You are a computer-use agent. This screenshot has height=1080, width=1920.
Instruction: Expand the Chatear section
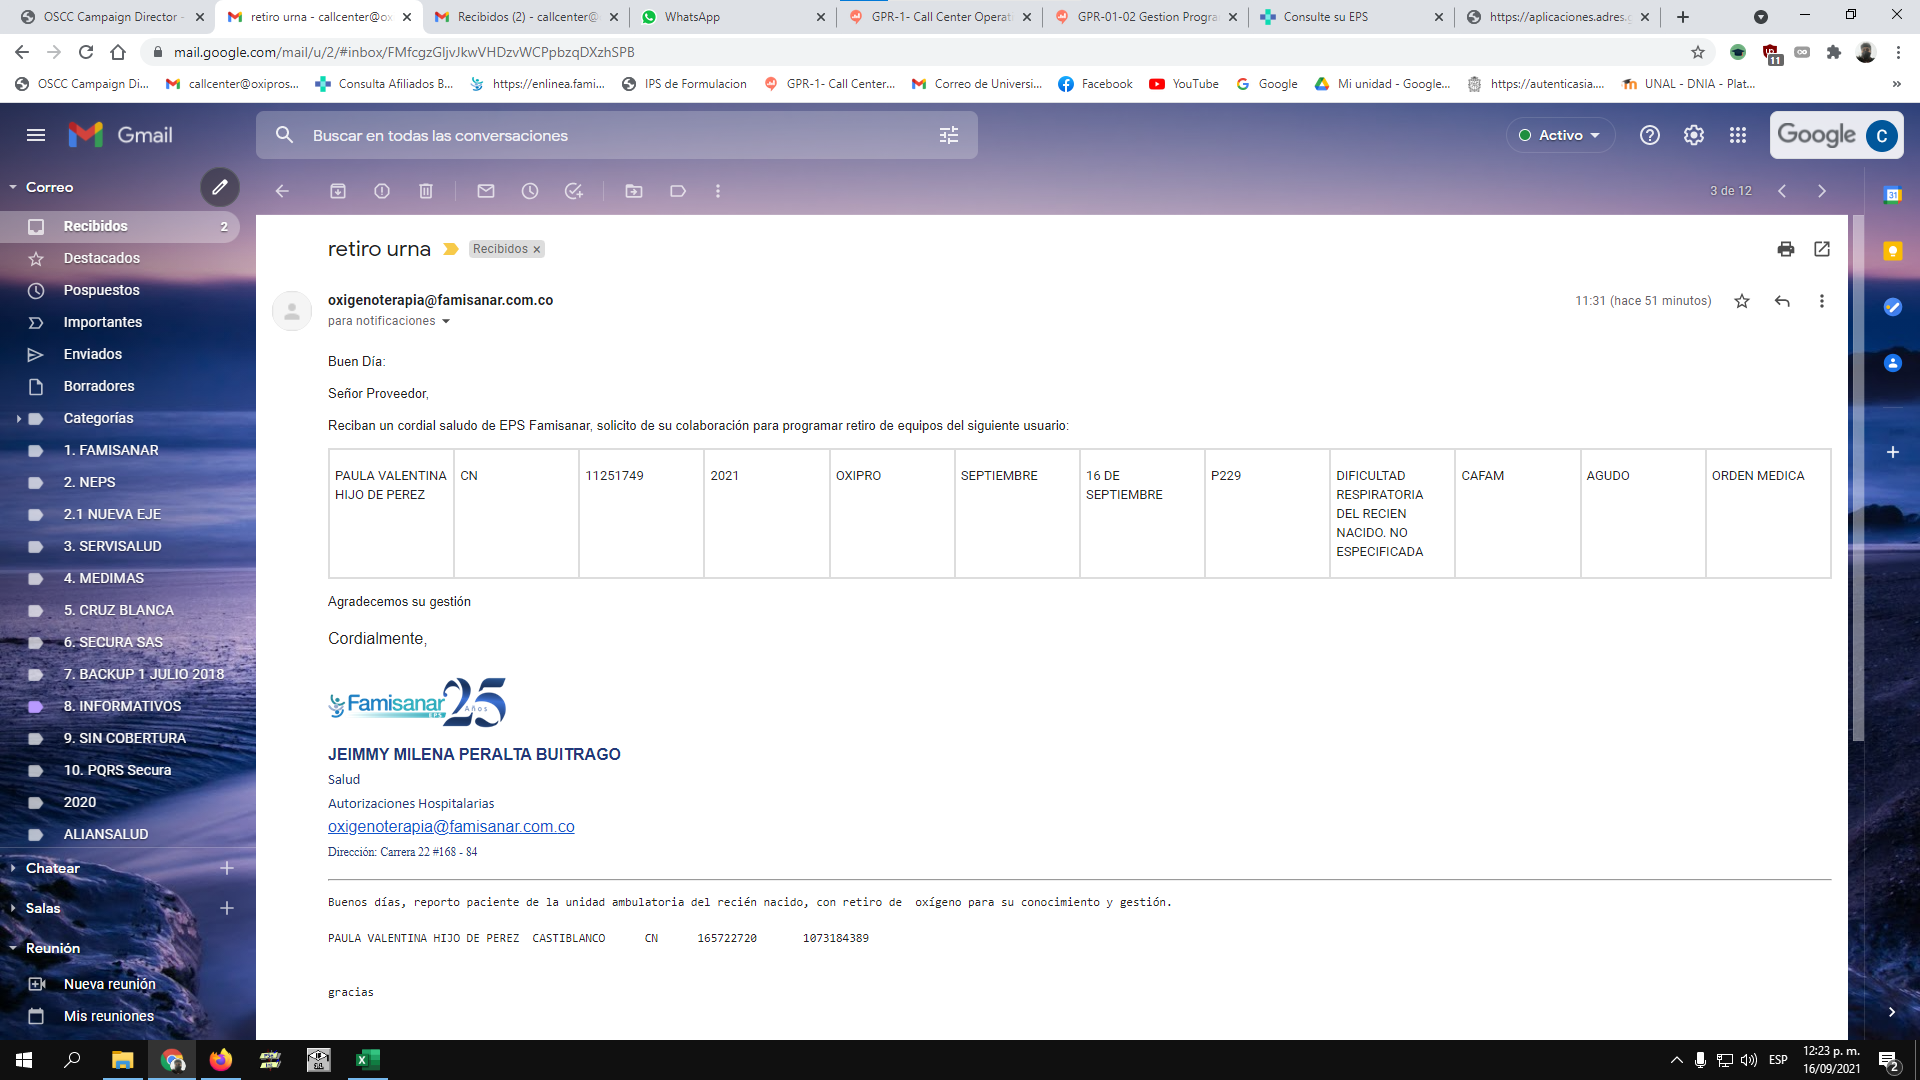13,868
